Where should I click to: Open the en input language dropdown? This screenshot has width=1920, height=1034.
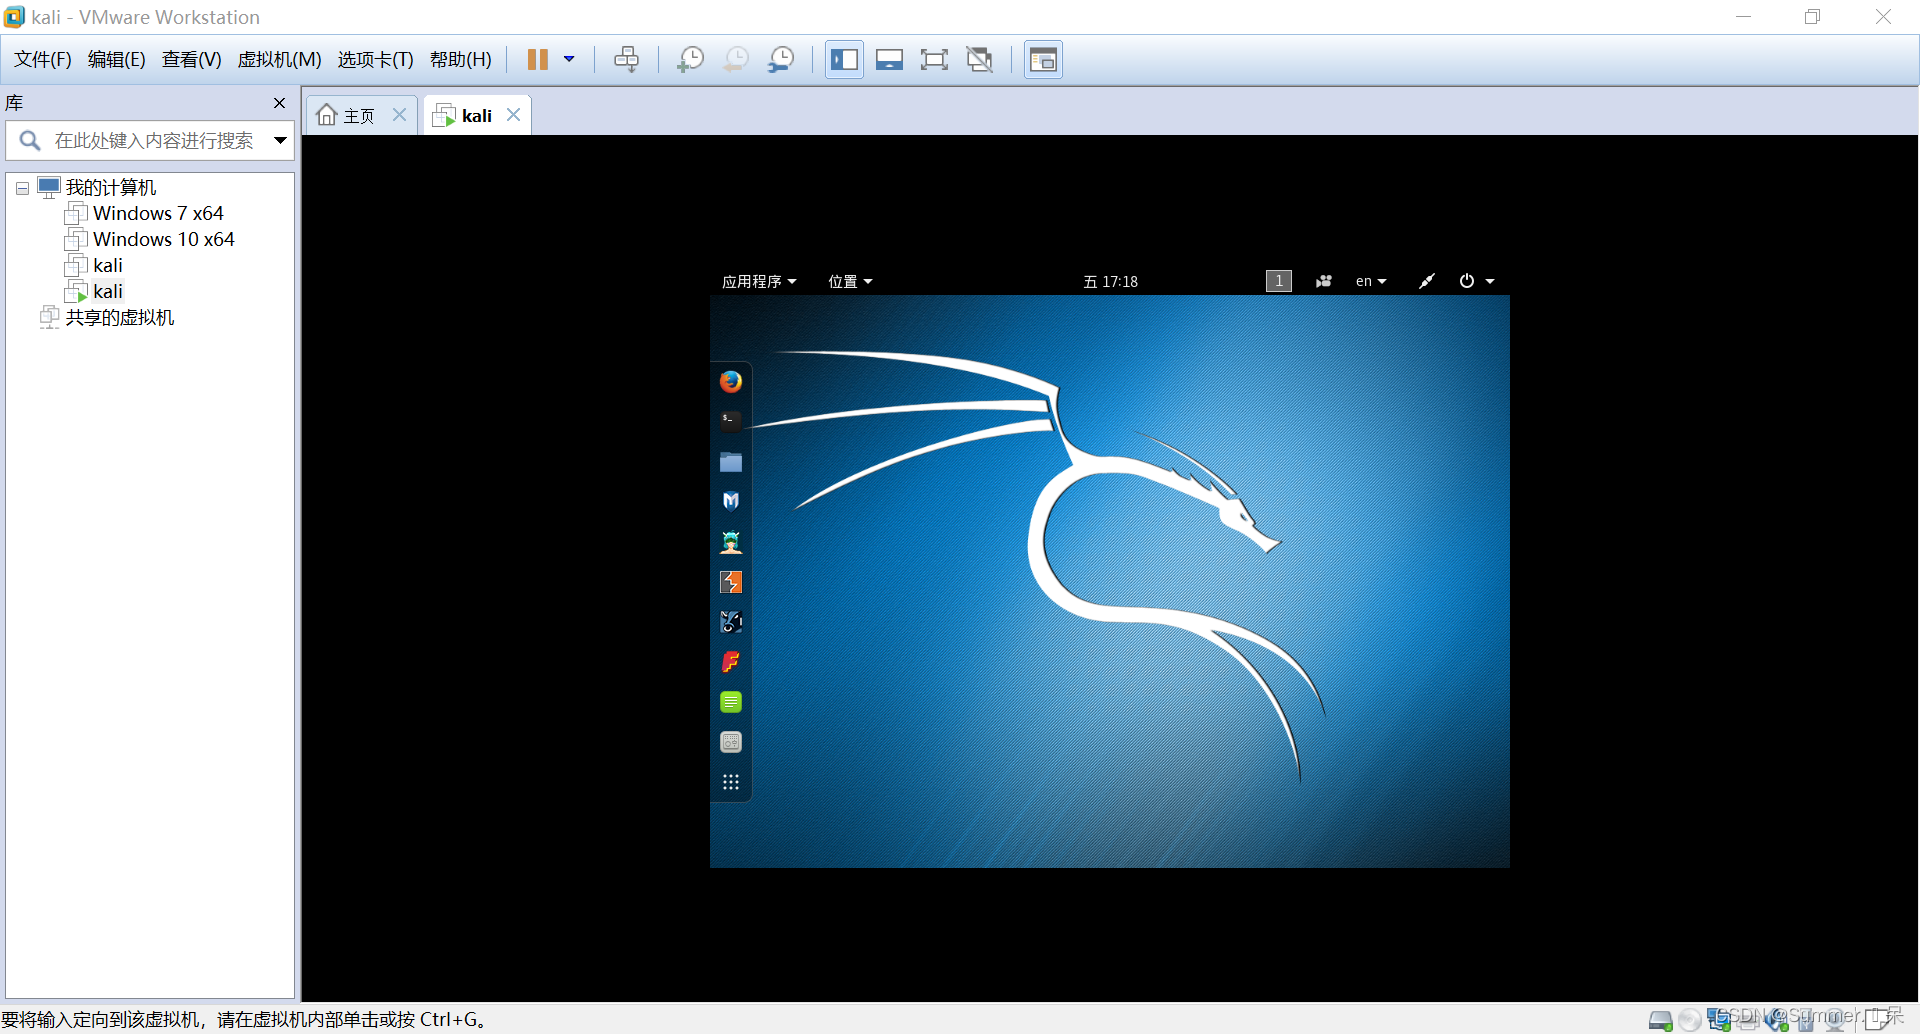click(1371, 282)
